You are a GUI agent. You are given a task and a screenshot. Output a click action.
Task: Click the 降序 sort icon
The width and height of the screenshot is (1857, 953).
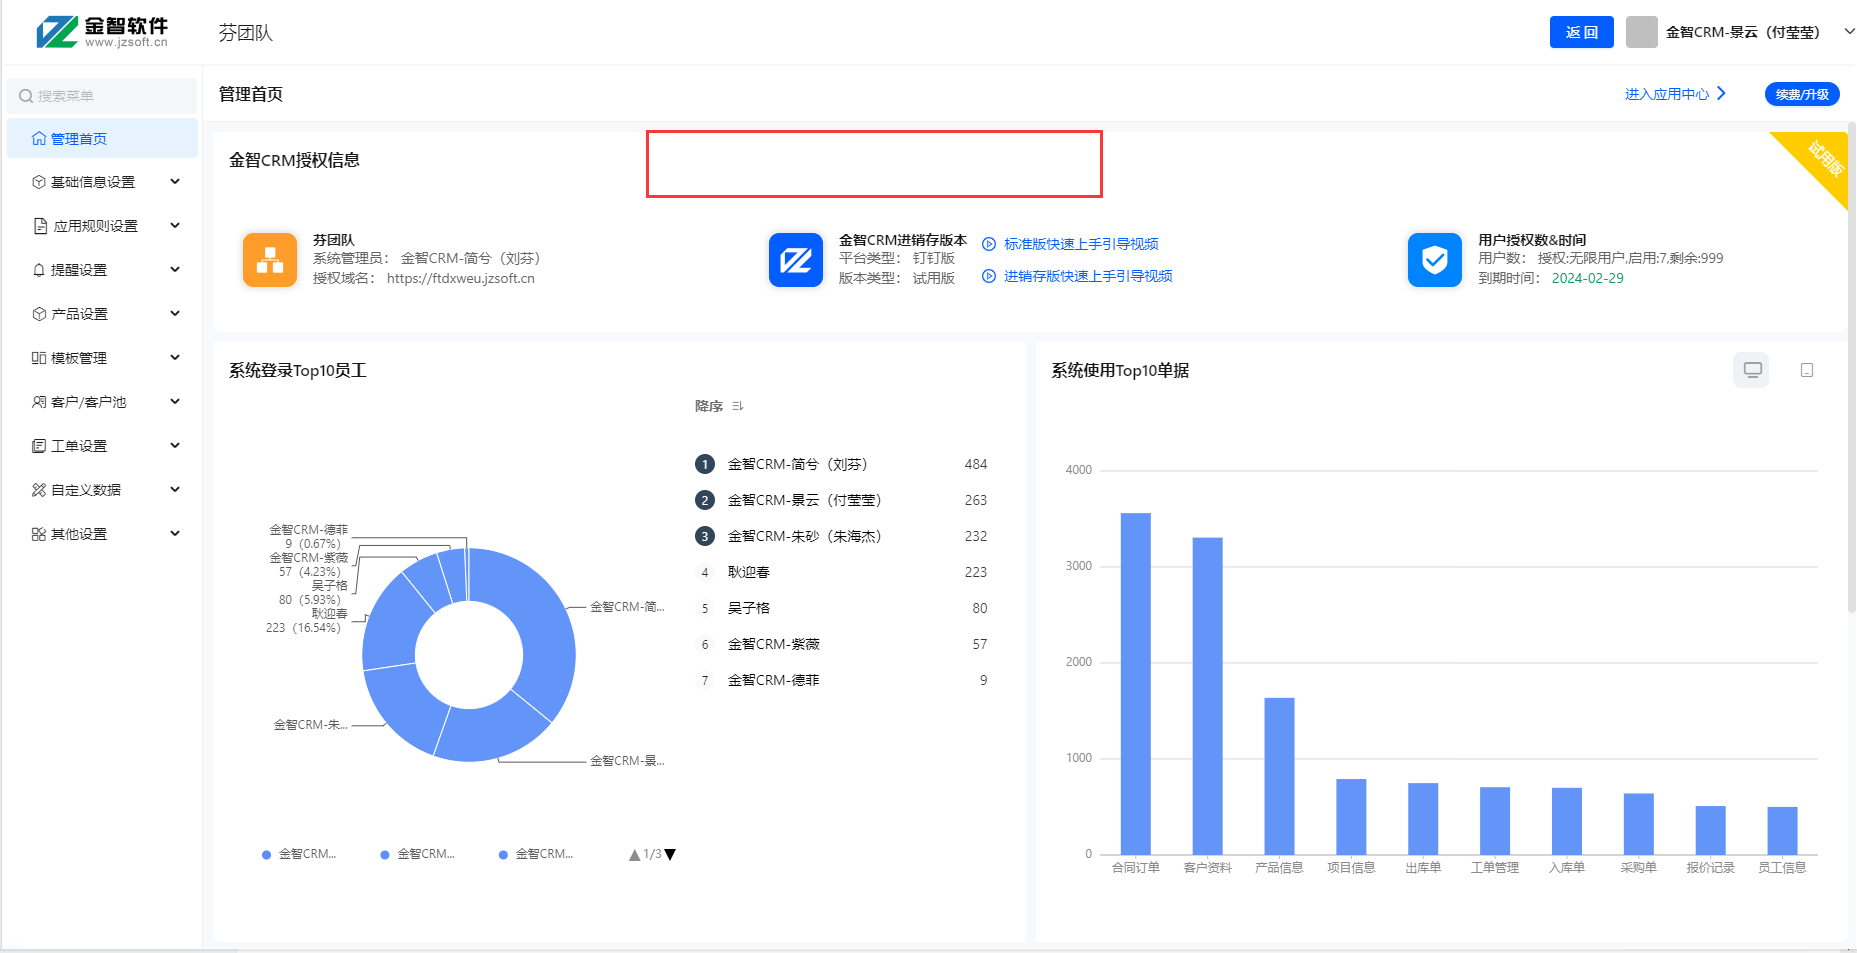coord(738,406)
